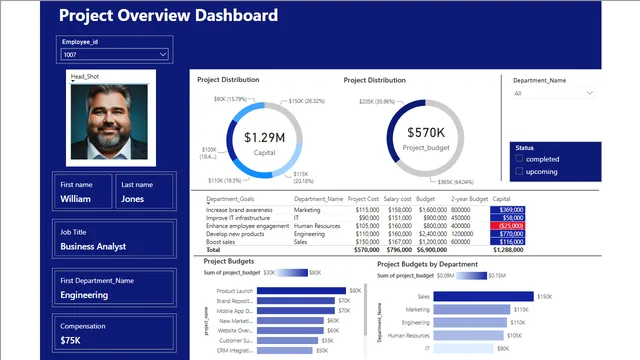Click the Website Over... bar

290,331
